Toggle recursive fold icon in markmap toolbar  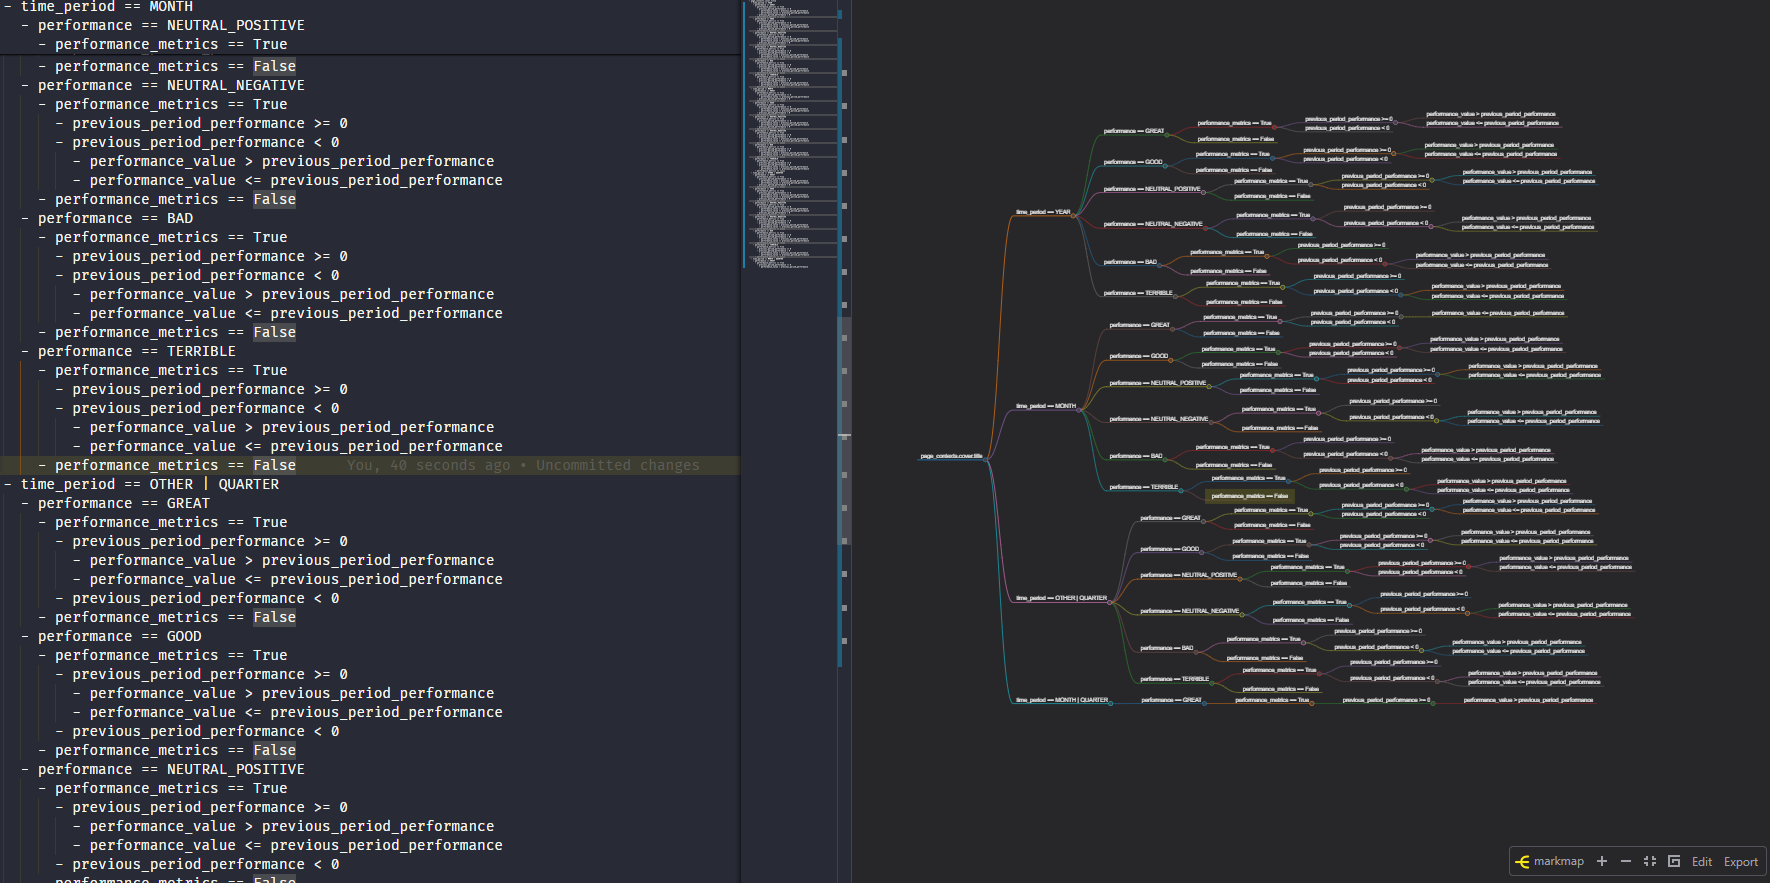1674,862
